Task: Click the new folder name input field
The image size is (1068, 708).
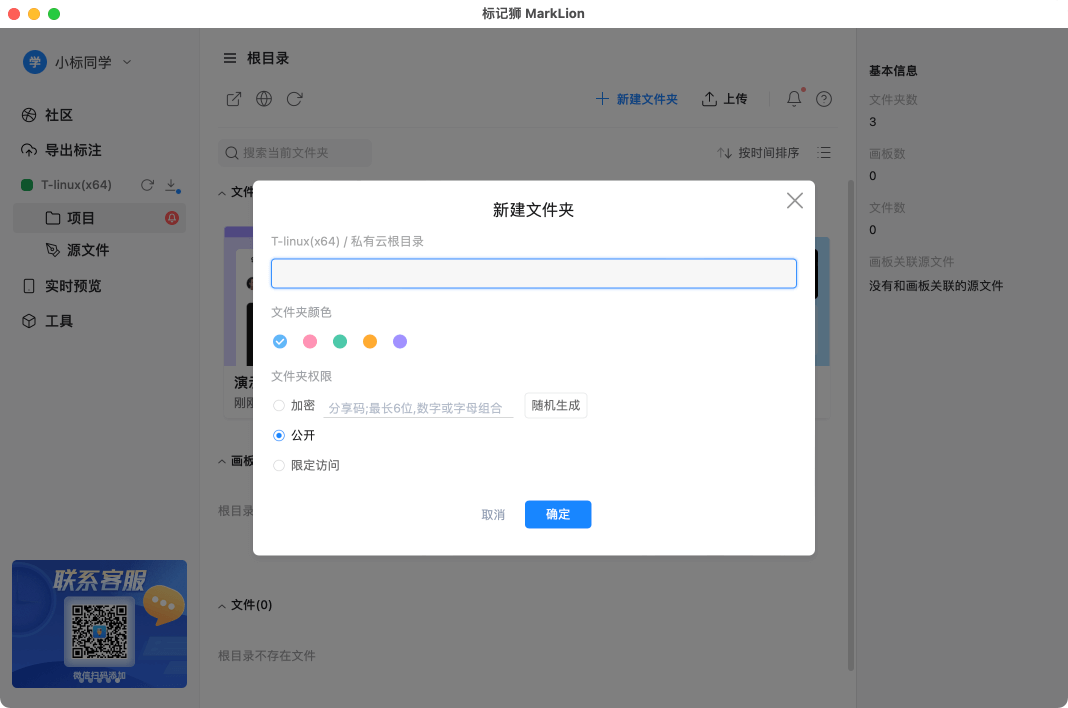Action: [x=534, y=272]
